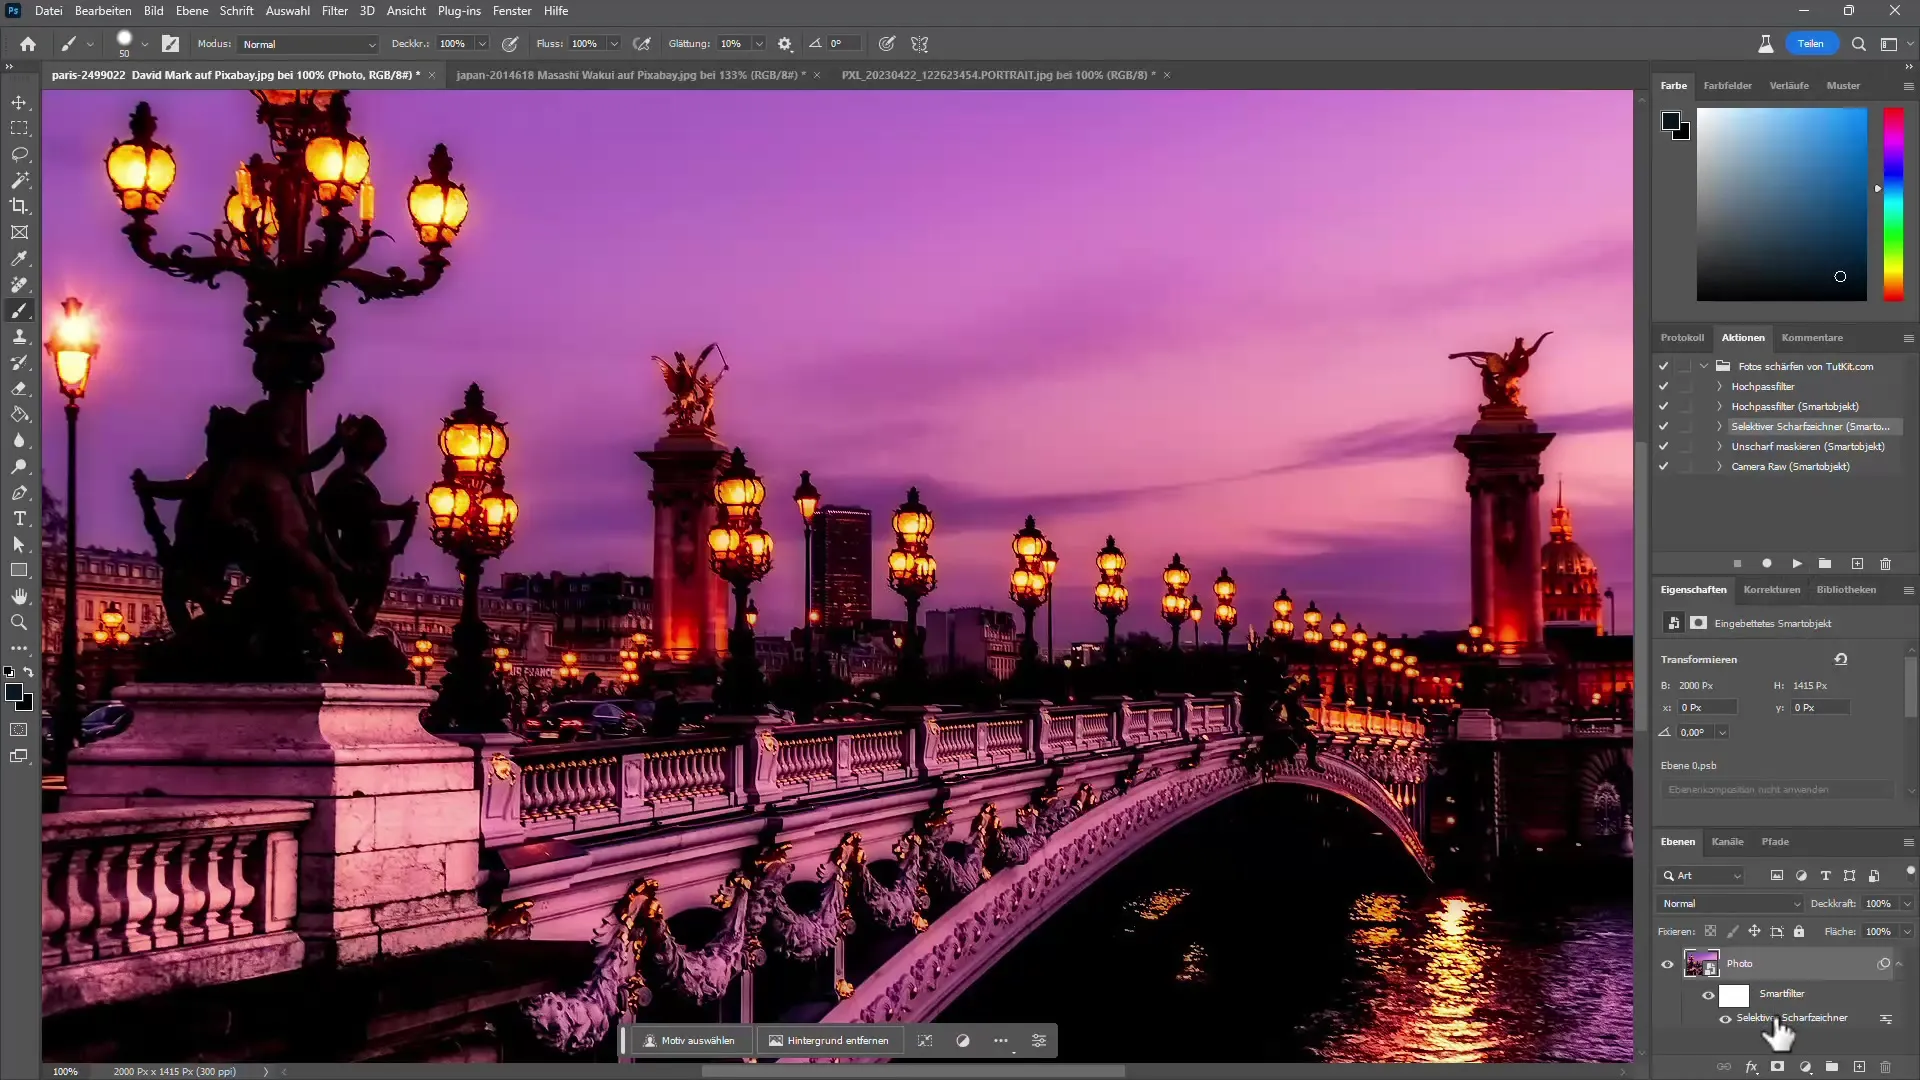Expand the Ebenen panel options
Image resolution: width=1920 pixels, height=1080 pixels.
click(x=1907, y=841)
